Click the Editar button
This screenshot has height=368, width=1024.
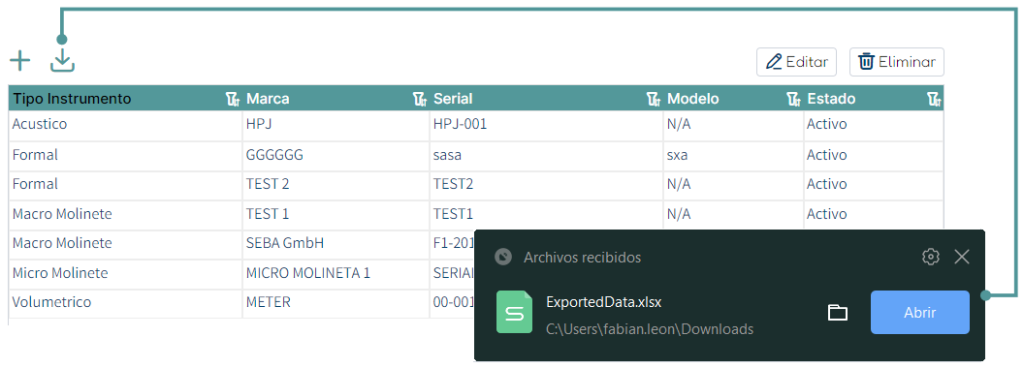pyautogui.click(x=797, y=62)
